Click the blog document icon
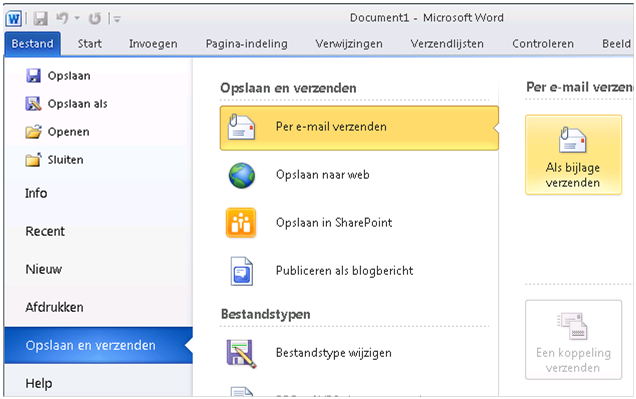636x399 pixels. 242,271
